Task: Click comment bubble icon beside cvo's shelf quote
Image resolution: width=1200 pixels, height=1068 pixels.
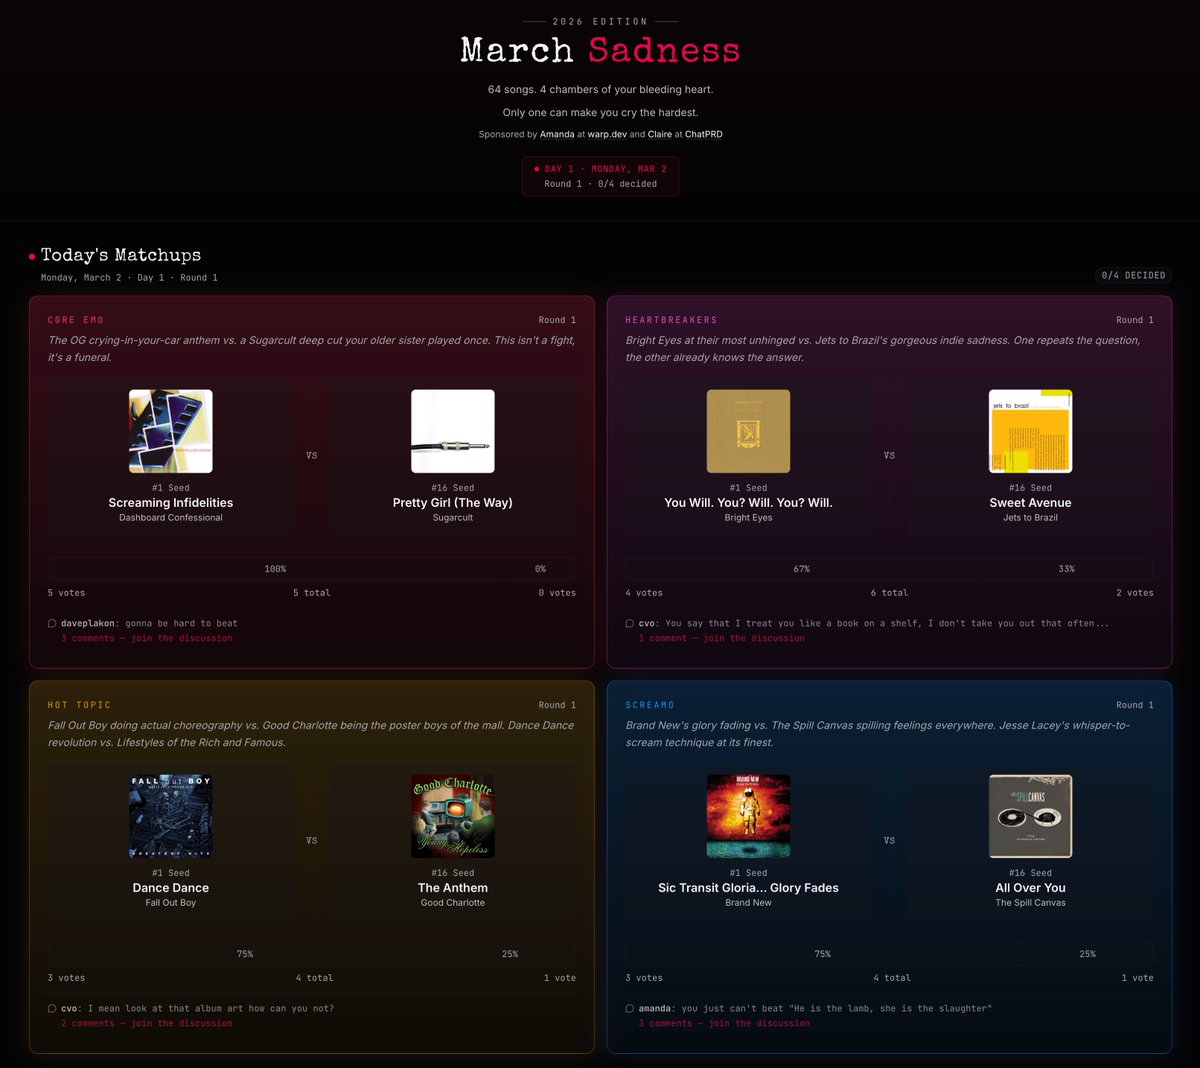Action: click(x=630, y=623)
